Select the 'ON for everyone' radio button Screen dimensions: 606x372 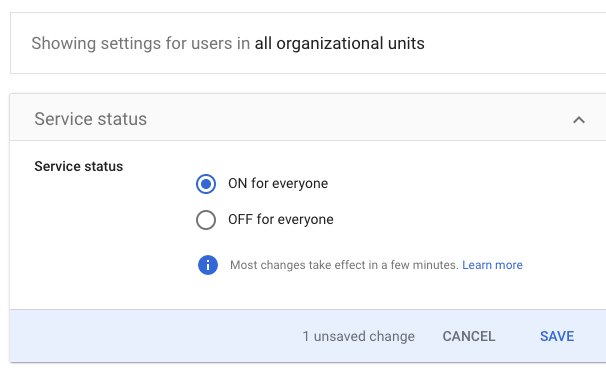click(x=206, y=184)
